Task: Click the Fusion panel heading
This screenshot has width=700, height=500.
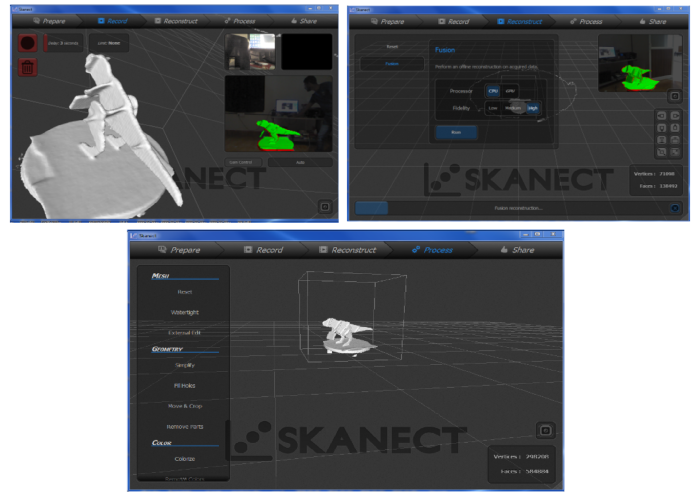Action: (x=445, y=50)
